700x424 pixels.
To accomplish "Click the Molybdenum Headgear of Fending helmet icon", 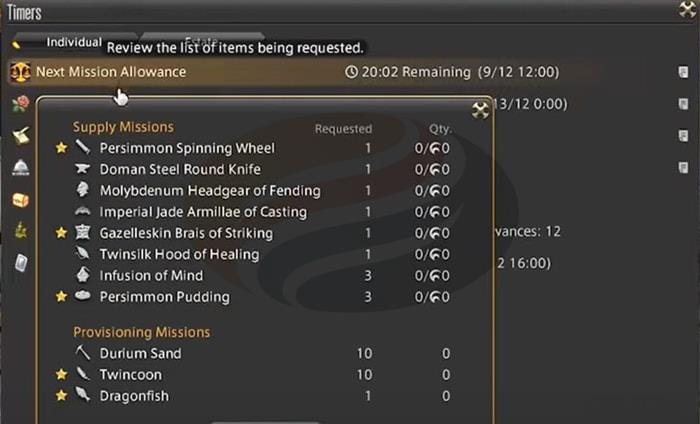I will 83,190.
